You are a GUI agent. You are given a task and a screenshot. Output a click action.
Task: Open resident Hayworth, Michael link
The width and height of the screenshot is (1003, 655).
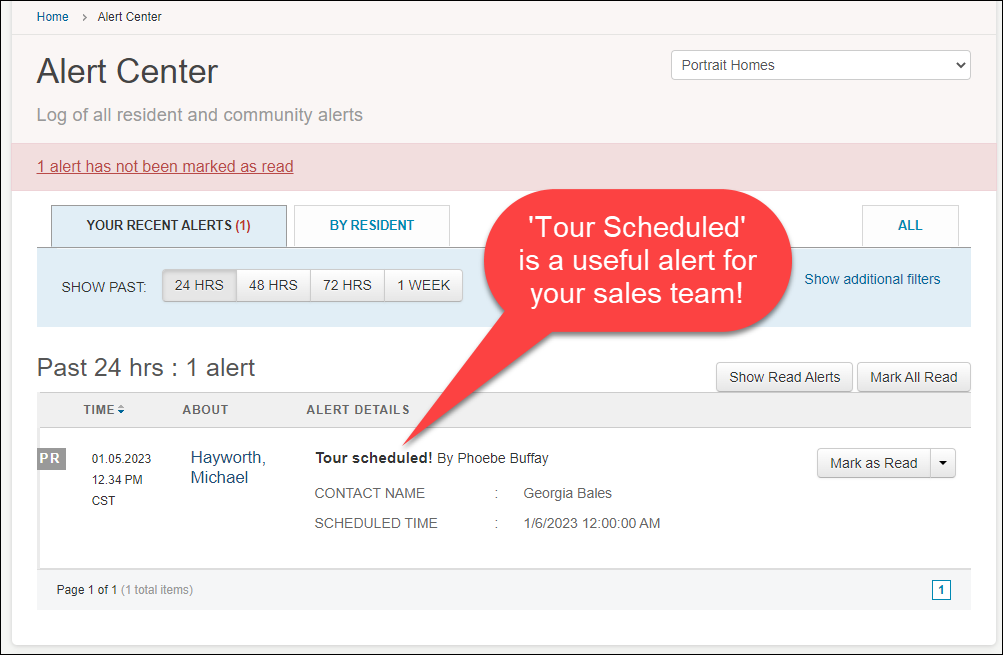point(228,468)
